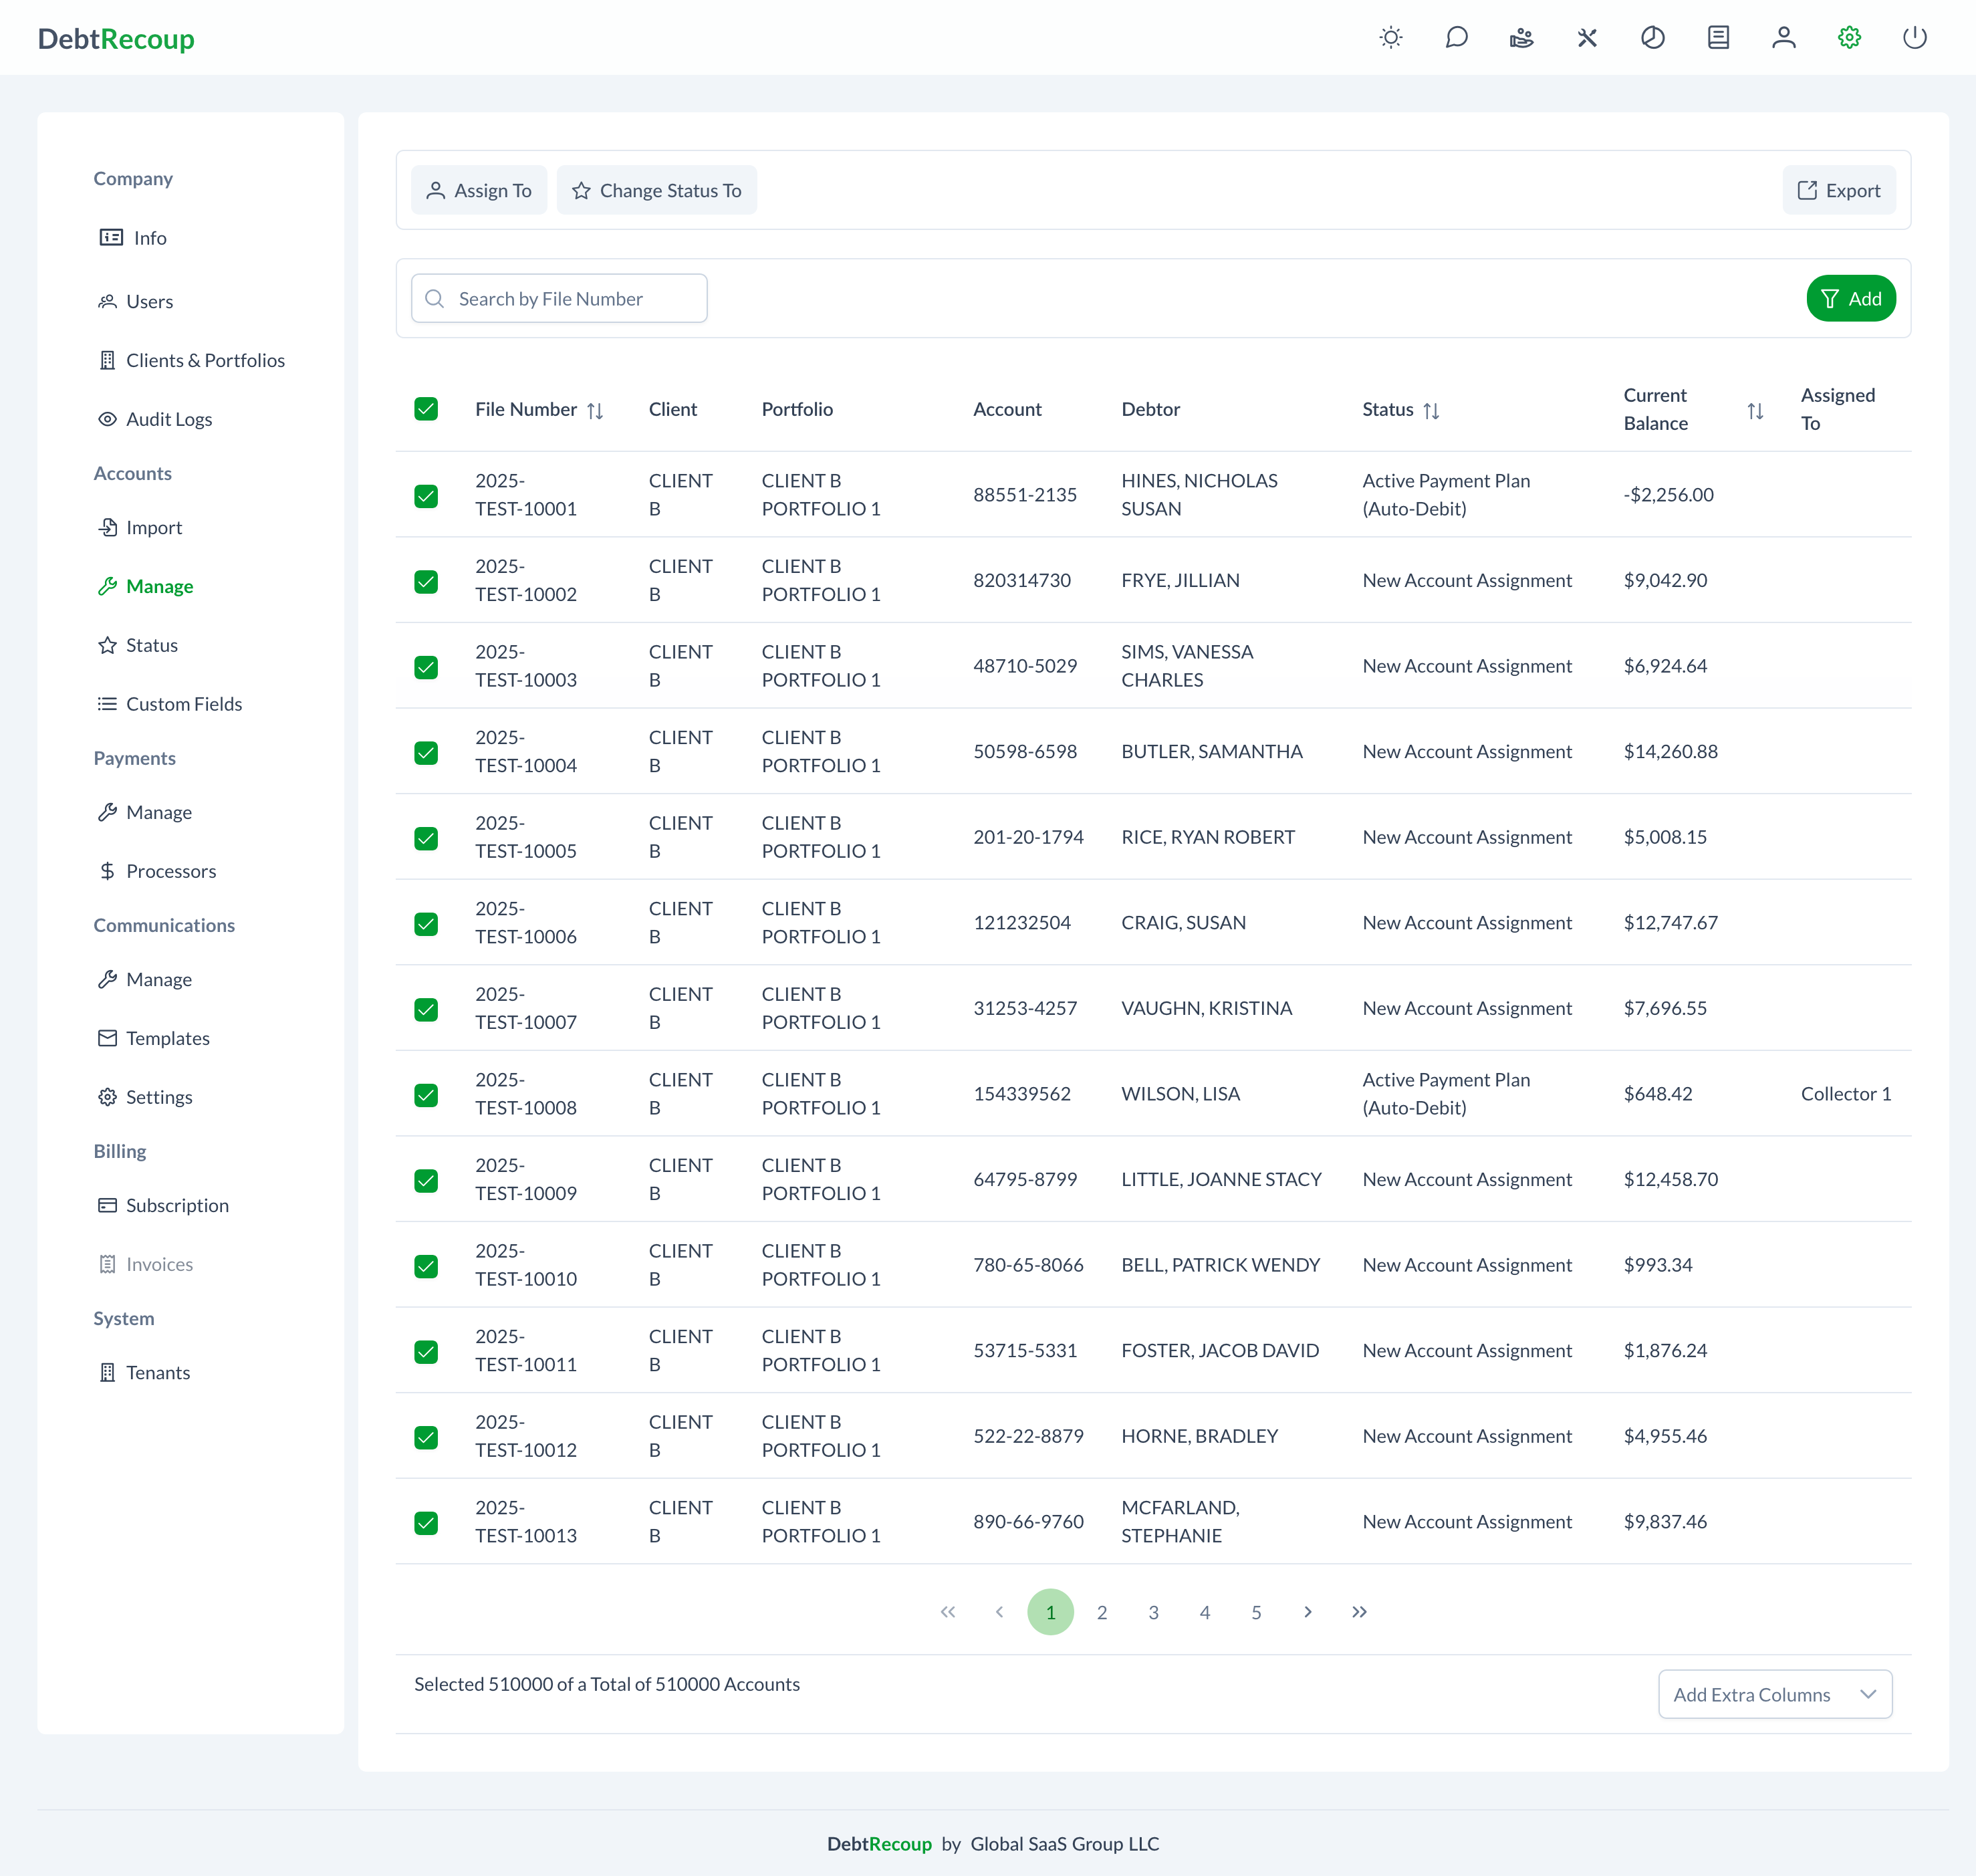The image size is (1976, 1876).
Task: Click the power logout icon
Action: 1914,38
